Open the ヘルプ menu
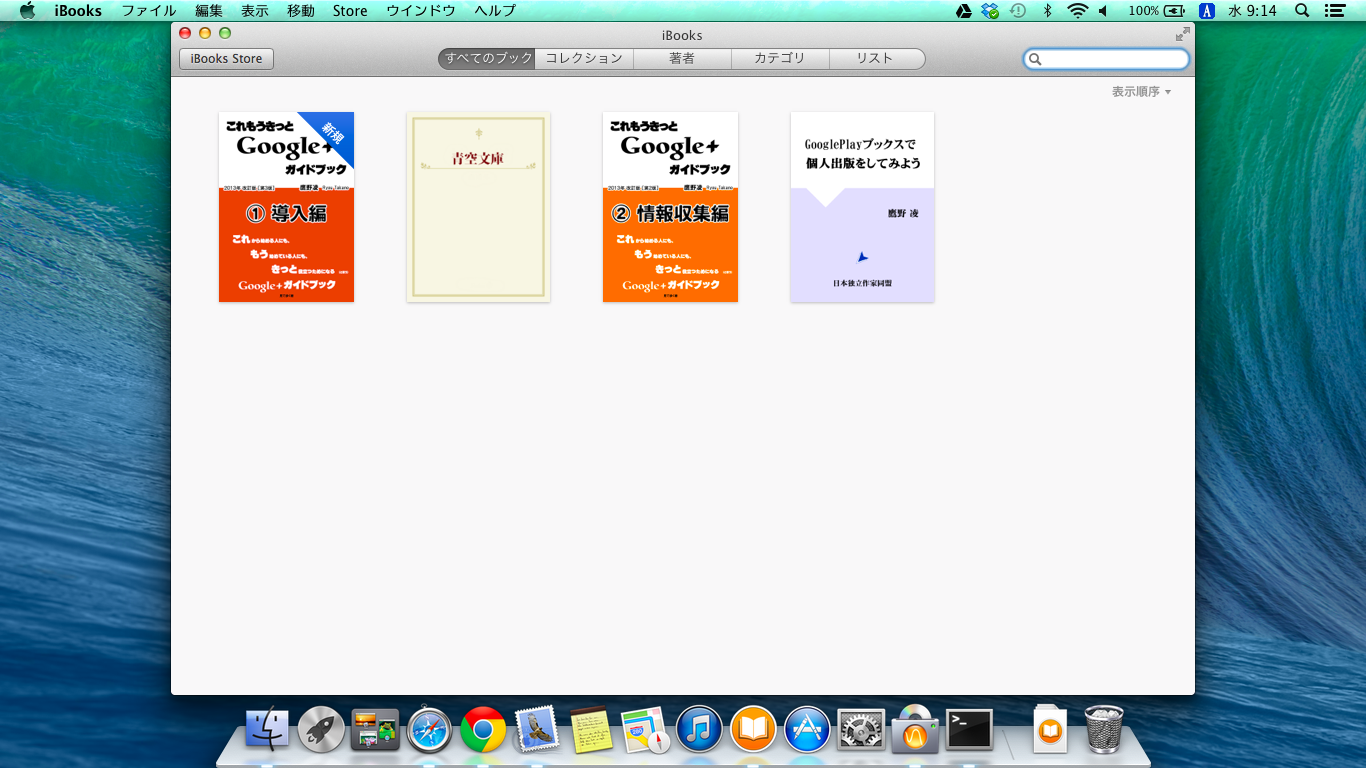1366x768 pixels. 495,11
